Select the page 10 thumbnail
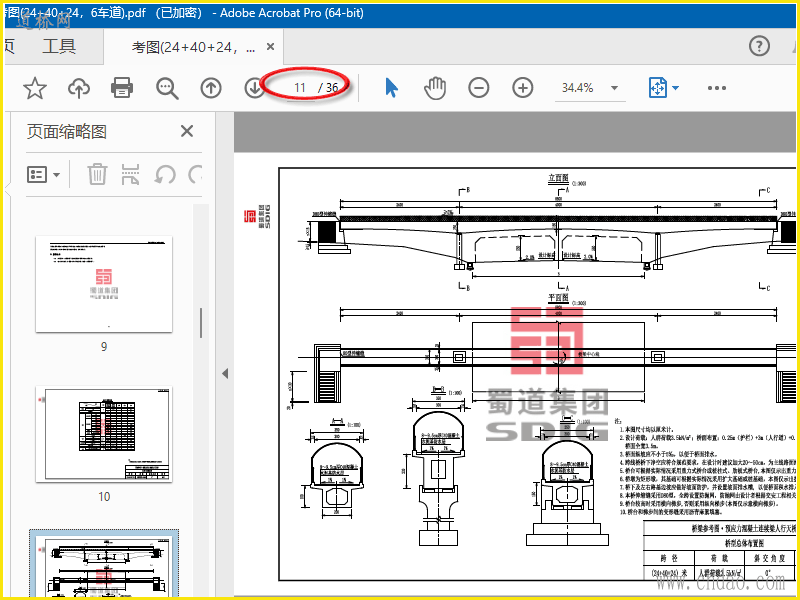 coord(104,434)
